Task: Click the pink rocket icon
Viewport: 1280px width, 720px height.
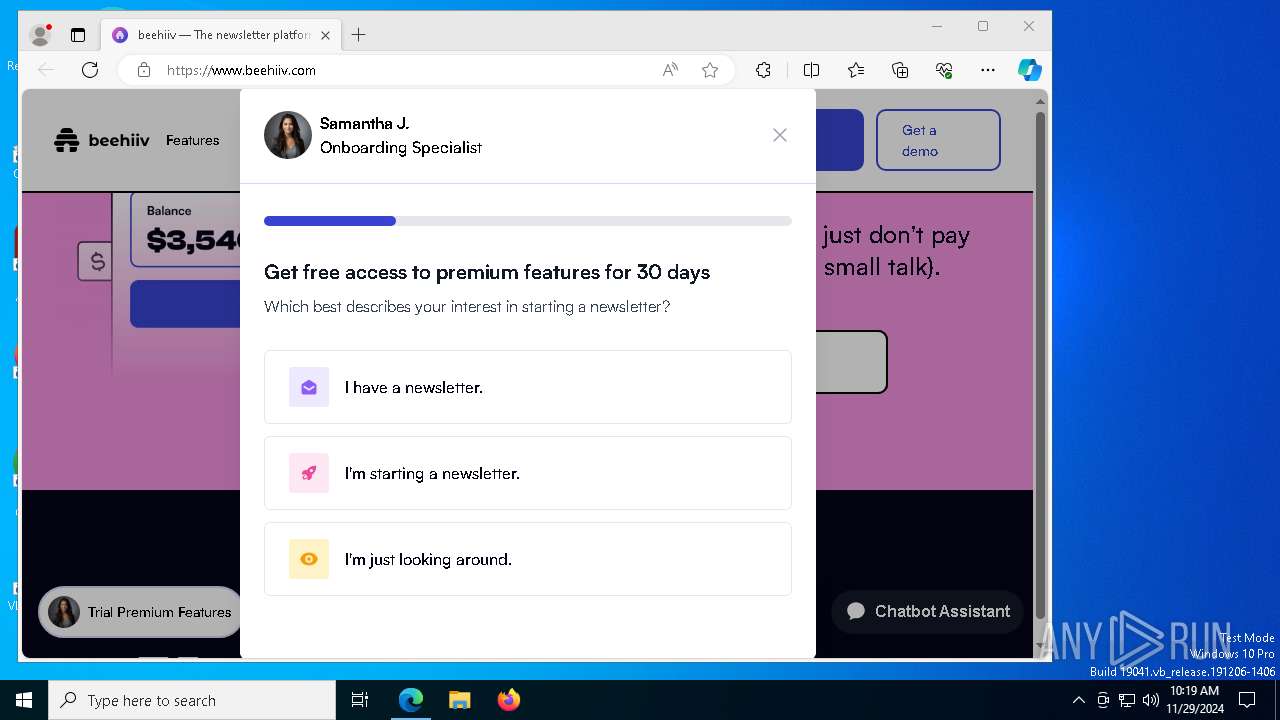Action: (x=309, y=473)
